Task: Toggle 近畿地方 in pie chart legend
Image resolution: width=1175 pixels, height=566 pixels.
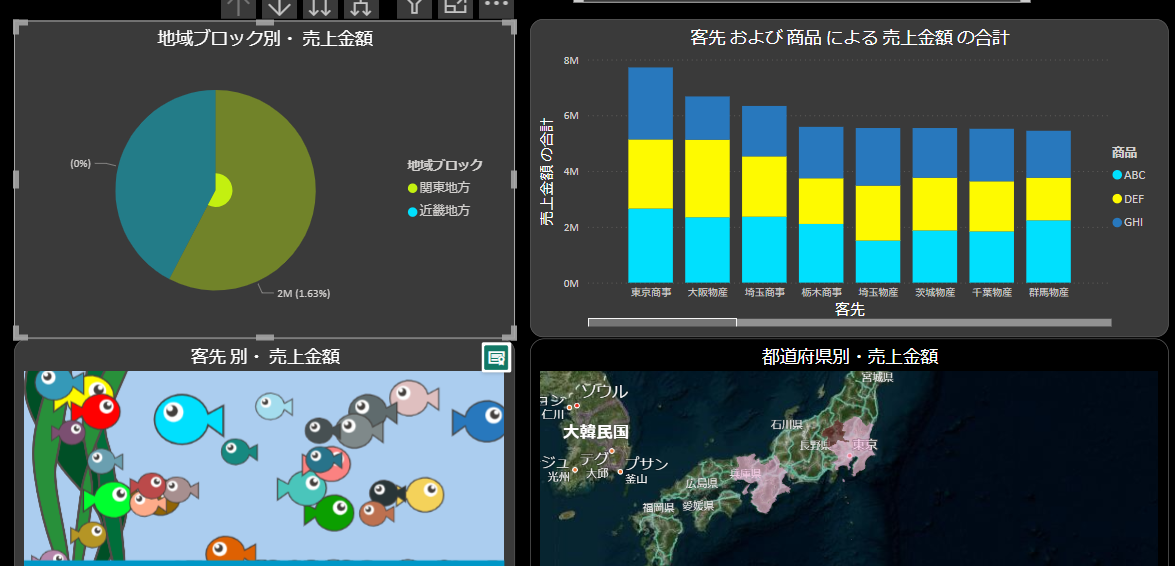Action: tap(444, 211)
